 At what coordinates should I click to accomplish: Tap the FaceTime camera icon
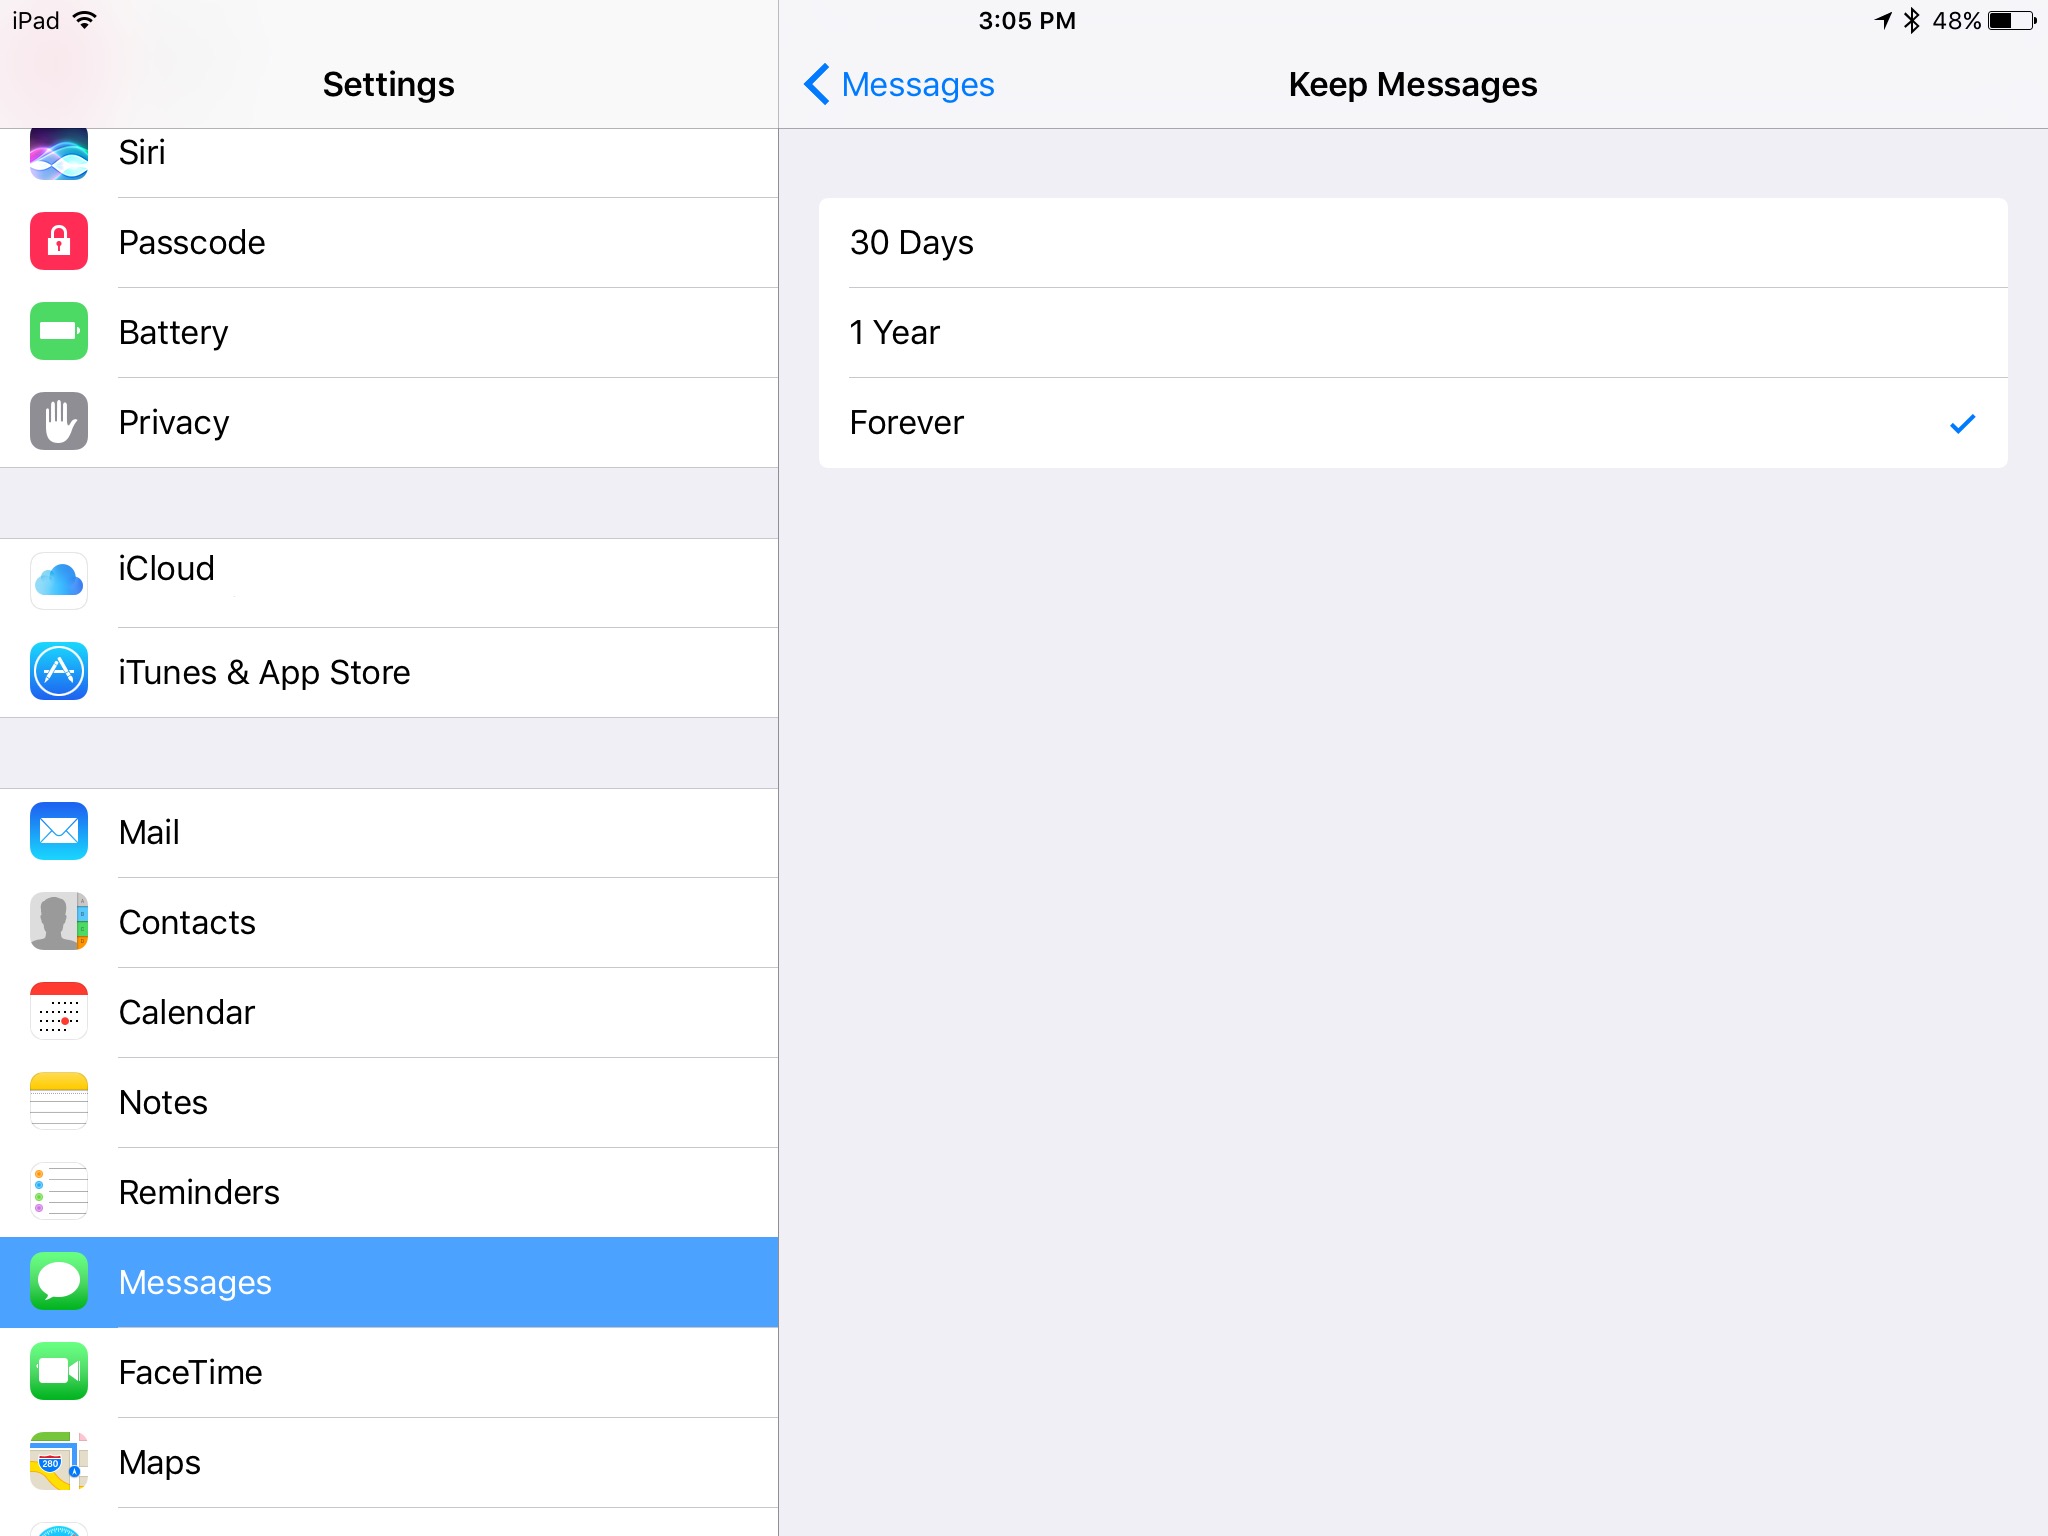pos(59,1372)
